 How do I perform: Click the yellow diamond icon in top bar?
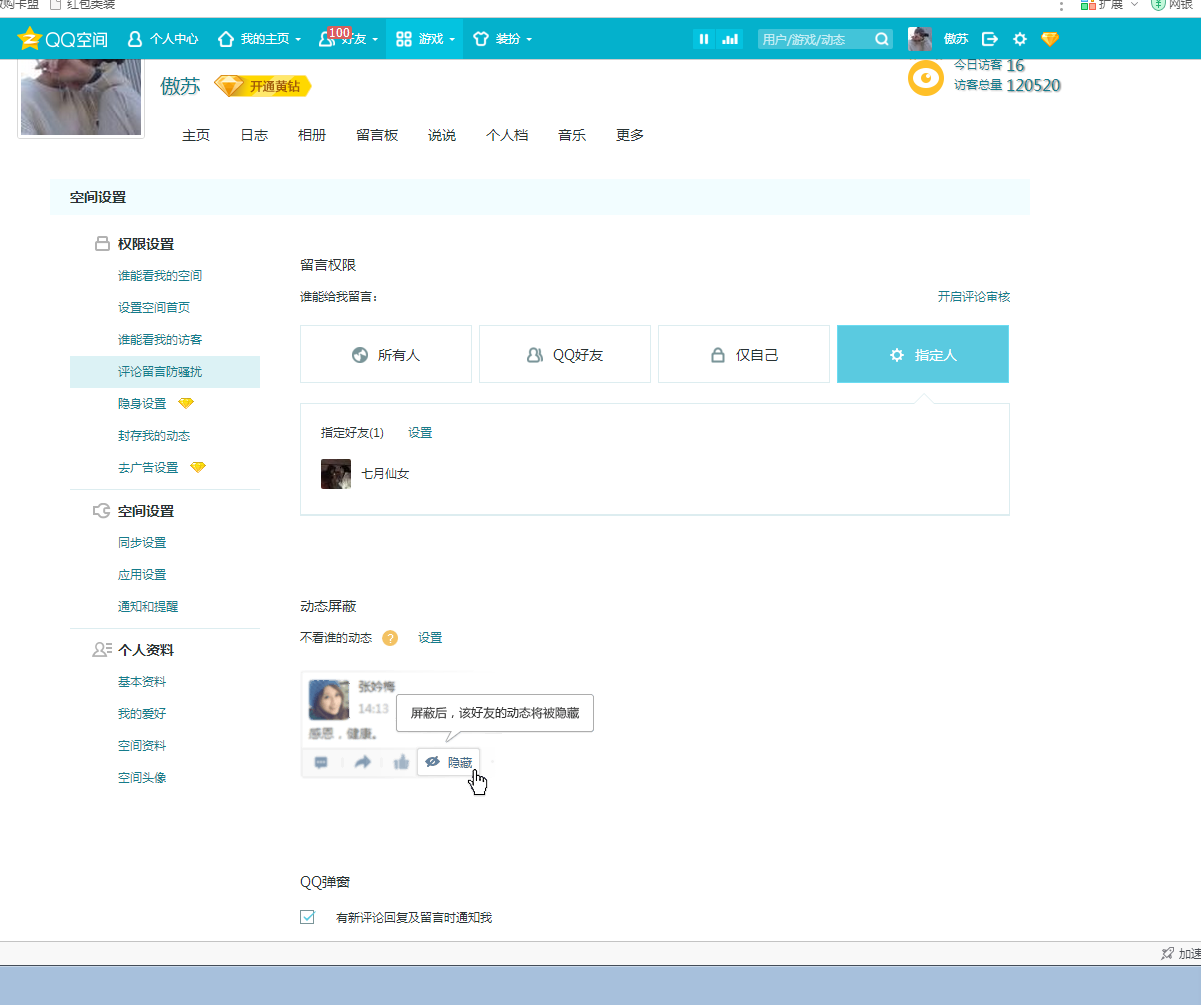coord(1049,39)
